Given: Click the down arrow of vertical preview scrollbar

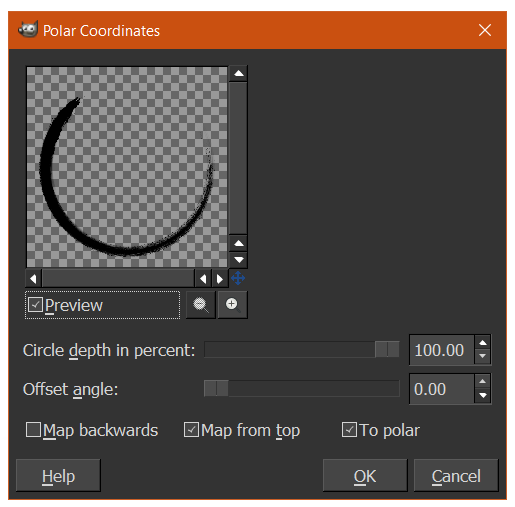Looking at the screenshot, I should (239, 260).
